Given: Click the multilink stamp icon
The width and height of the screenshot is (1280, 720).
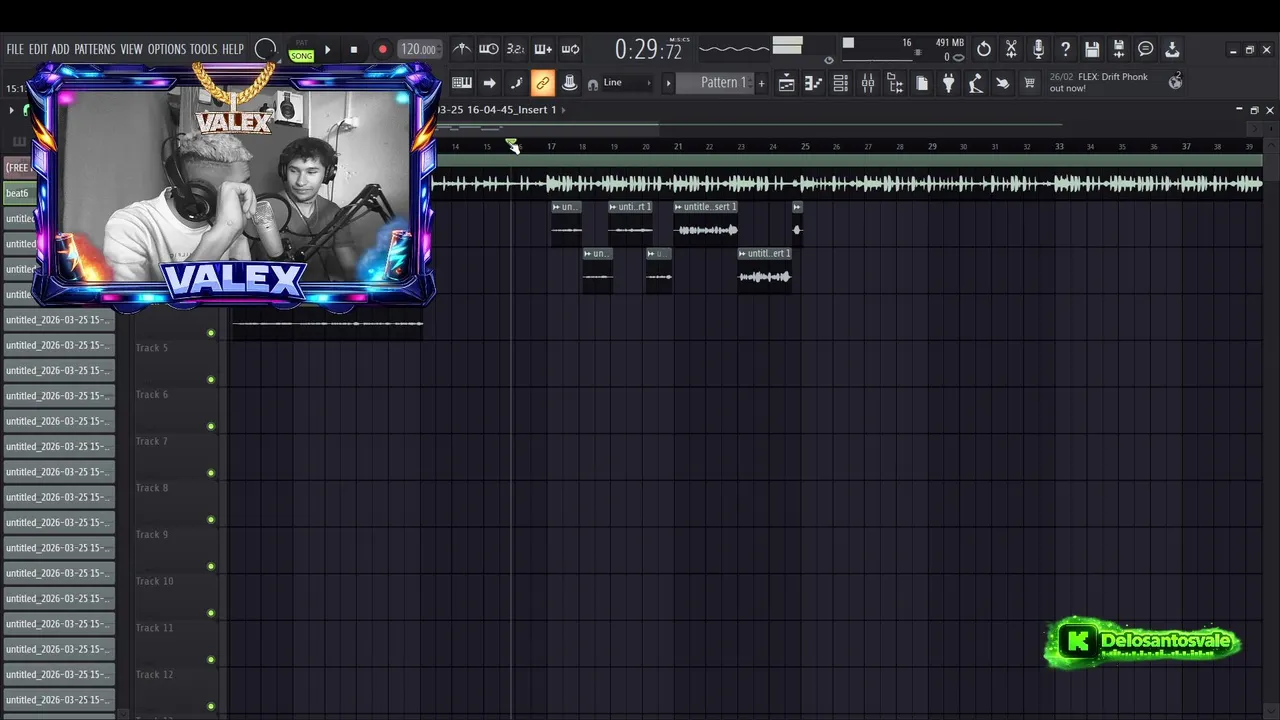Looking at the screenshot, I should tap(570, 83).
